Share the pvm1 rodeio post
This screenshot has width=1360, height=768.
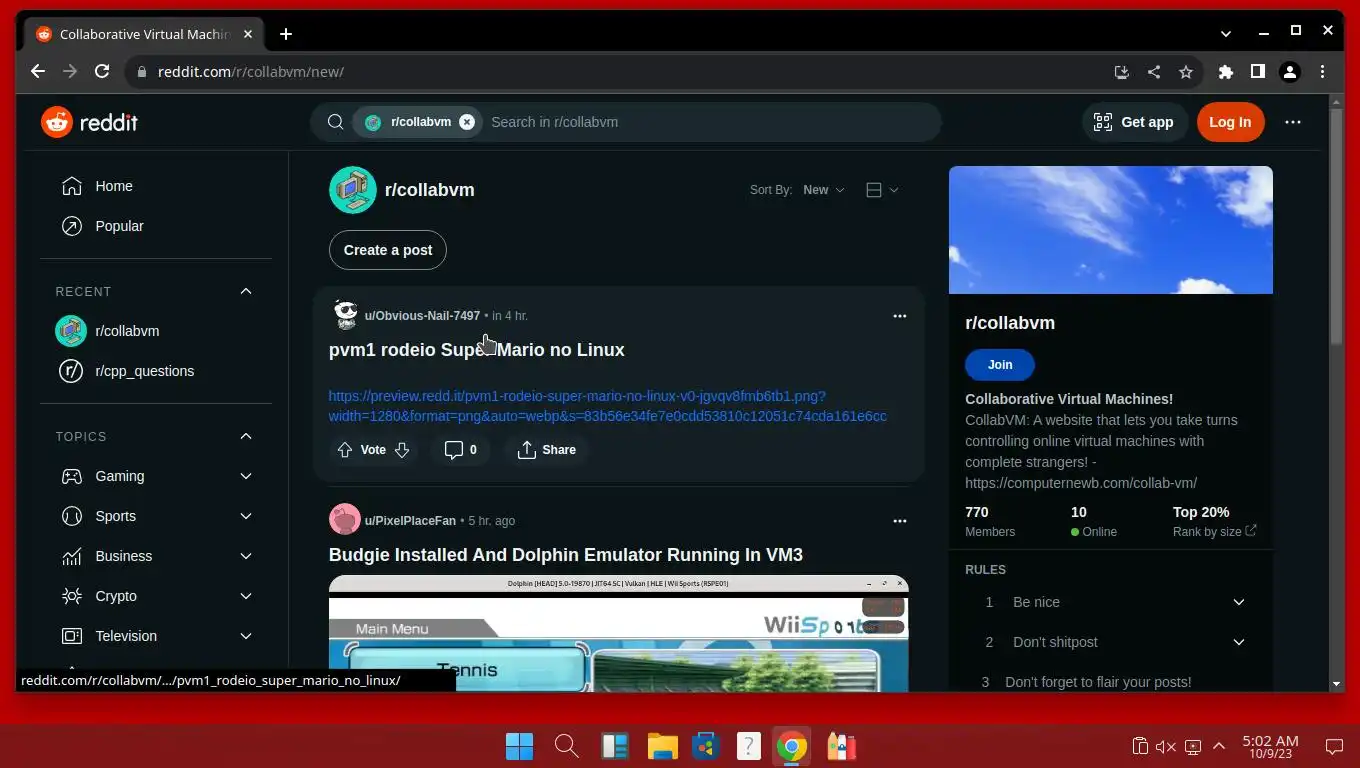pyautogui.click(x=546, y=450)
